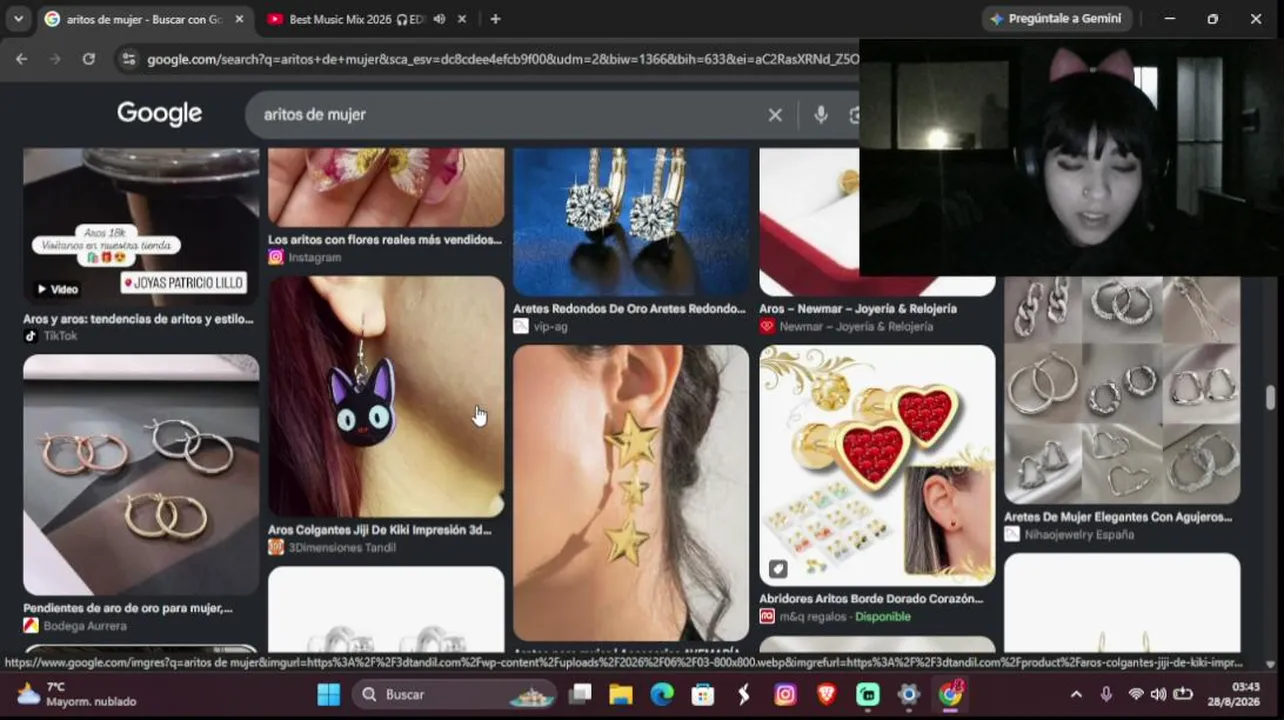
Task: Open the flower earrings image
Action: pyautogui.click(x=386, y=187)
